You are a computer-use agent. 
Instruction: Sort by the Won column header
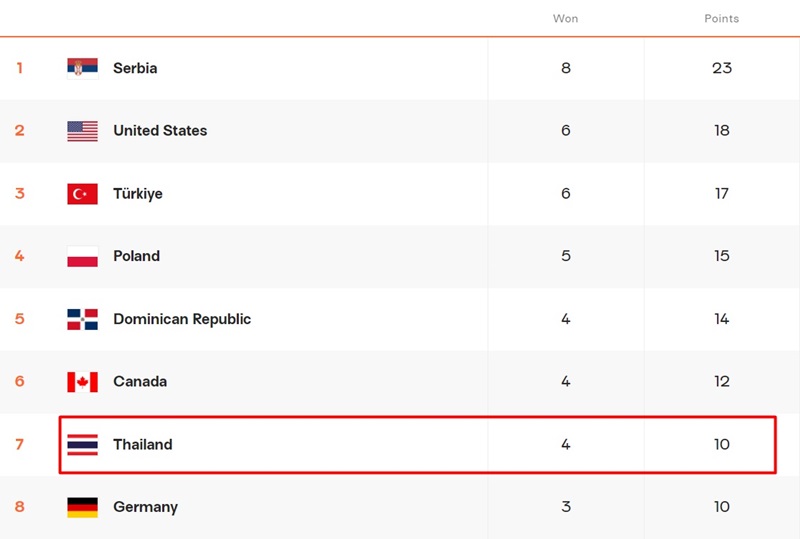565,19
